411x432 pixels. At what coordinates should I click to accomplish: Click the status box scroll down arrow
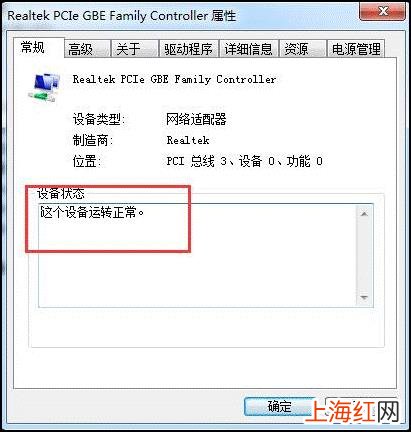[x=364, y=297]
